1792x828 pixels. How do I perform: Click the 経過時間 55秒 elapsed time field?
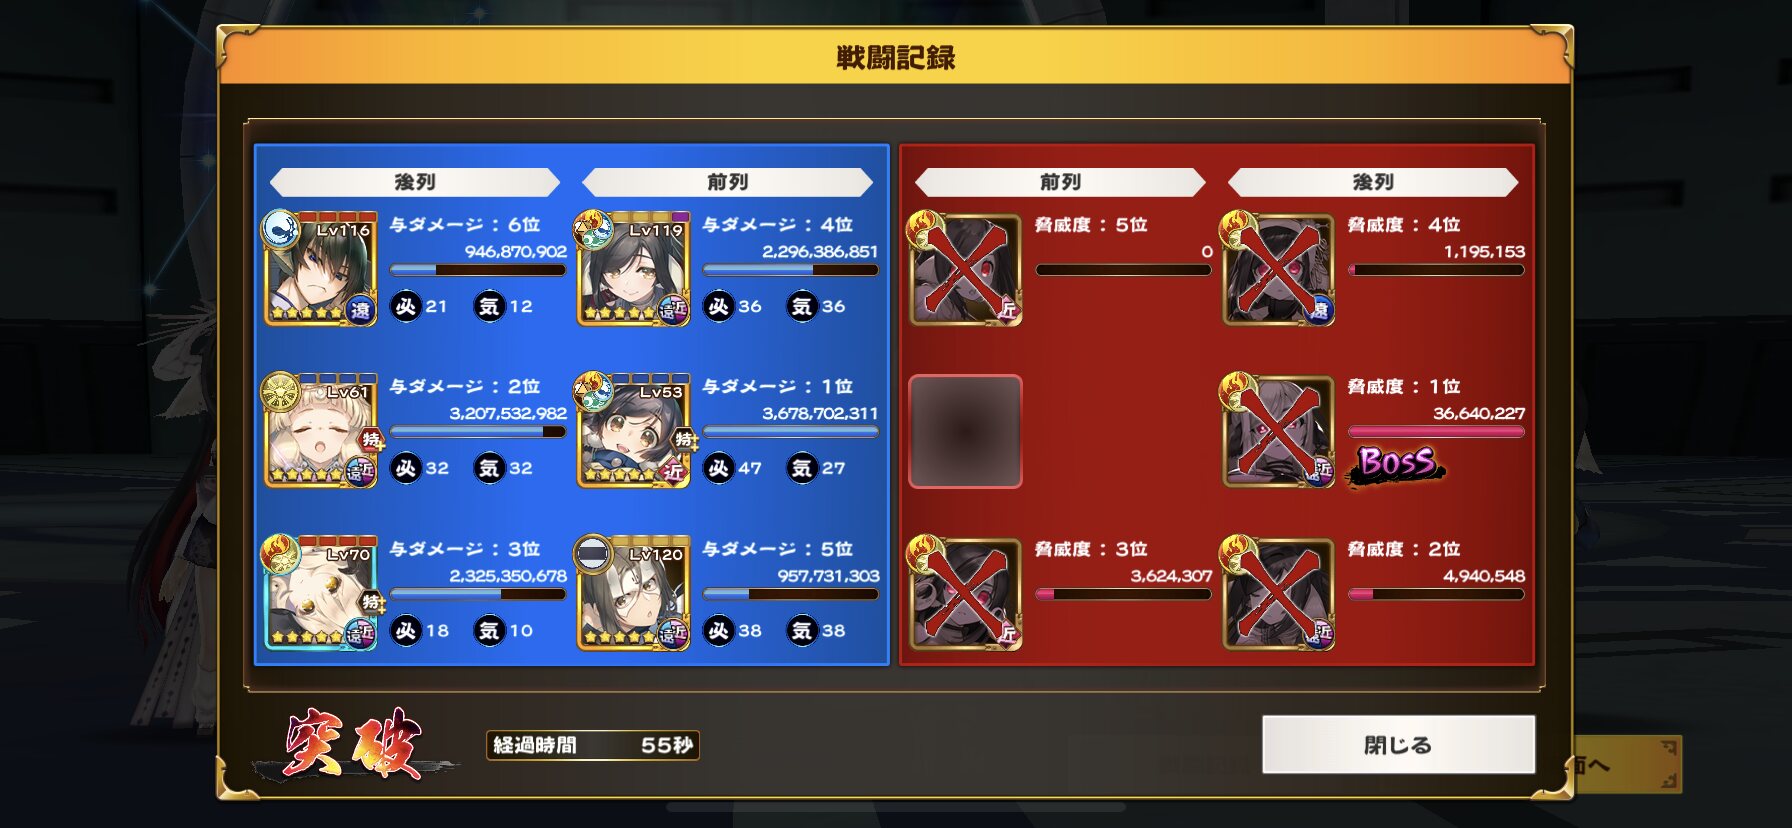point(593,745)
